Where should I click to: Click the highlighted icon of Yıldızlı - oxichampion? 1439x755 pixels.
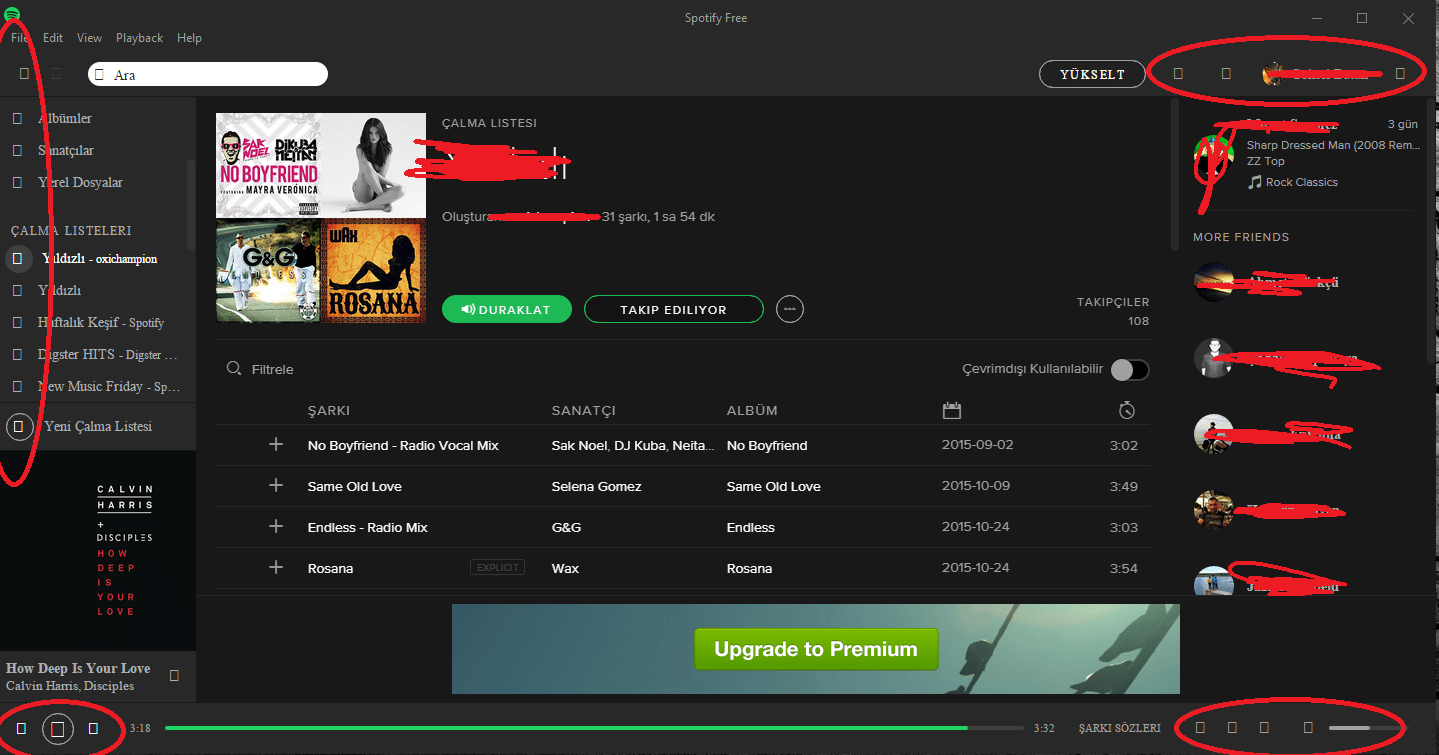pyautogui.click(x=17, y=259)
